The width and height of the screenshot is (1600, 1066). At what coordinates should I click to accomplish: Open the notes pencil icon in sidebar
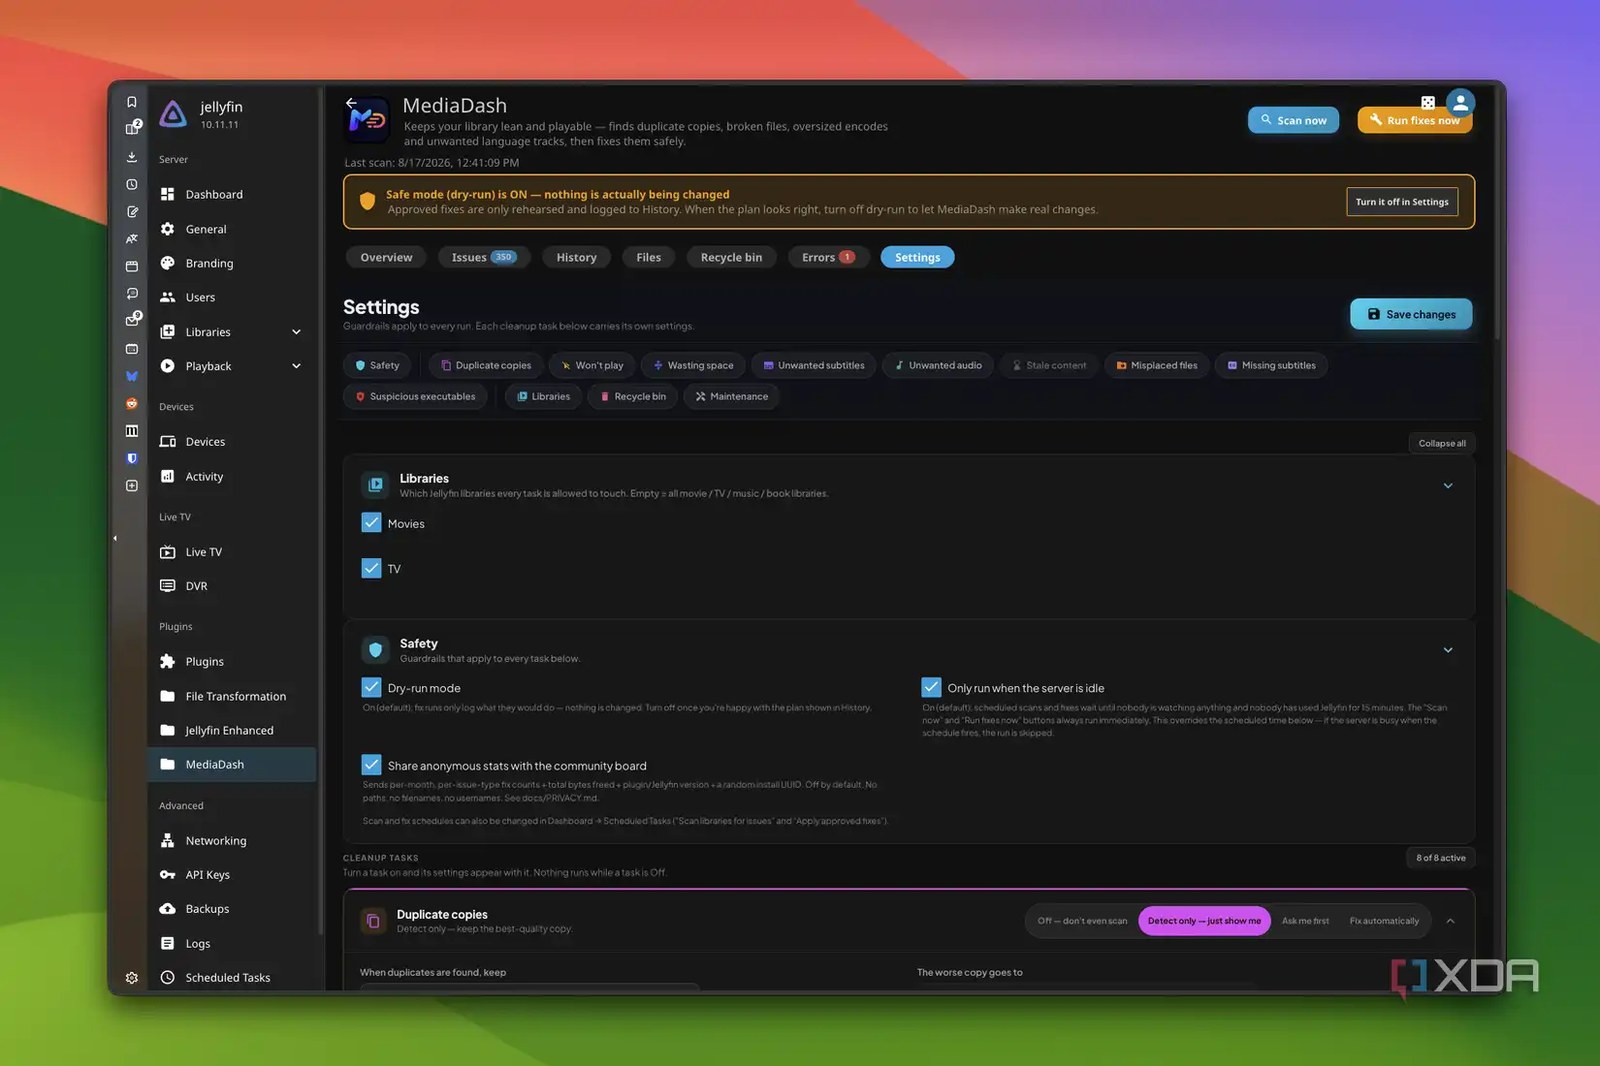pyautogui.click(x=131, y=211)
